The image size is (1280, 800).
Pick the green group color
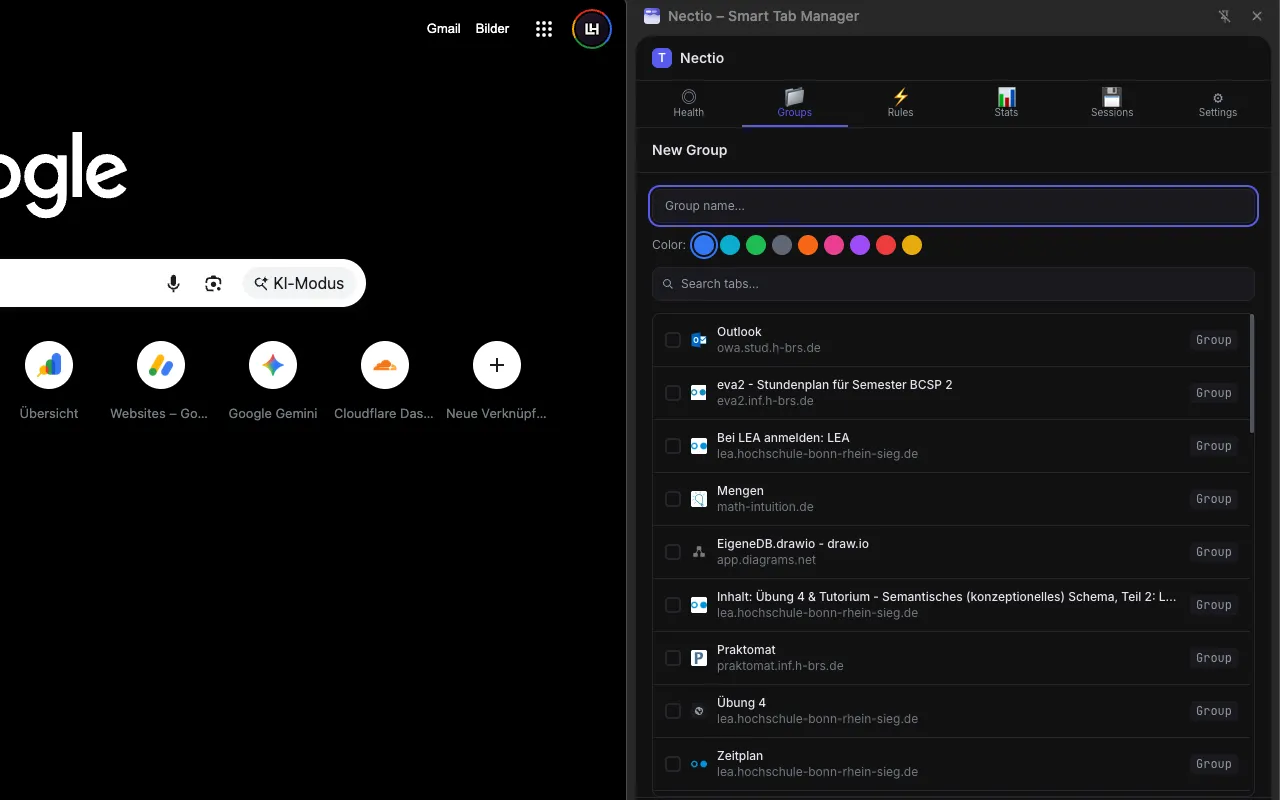pos(756,245)
